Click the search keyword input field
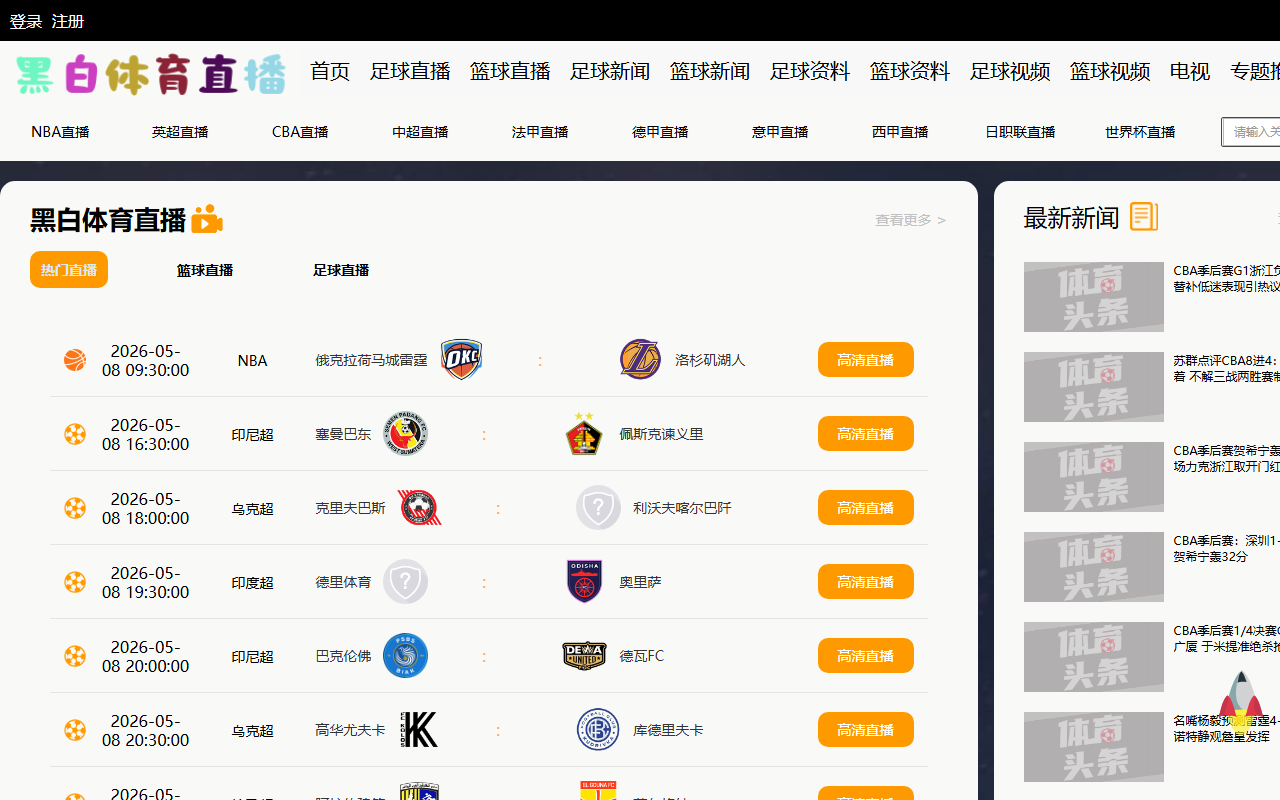1280x800 pixels. 1251,132
